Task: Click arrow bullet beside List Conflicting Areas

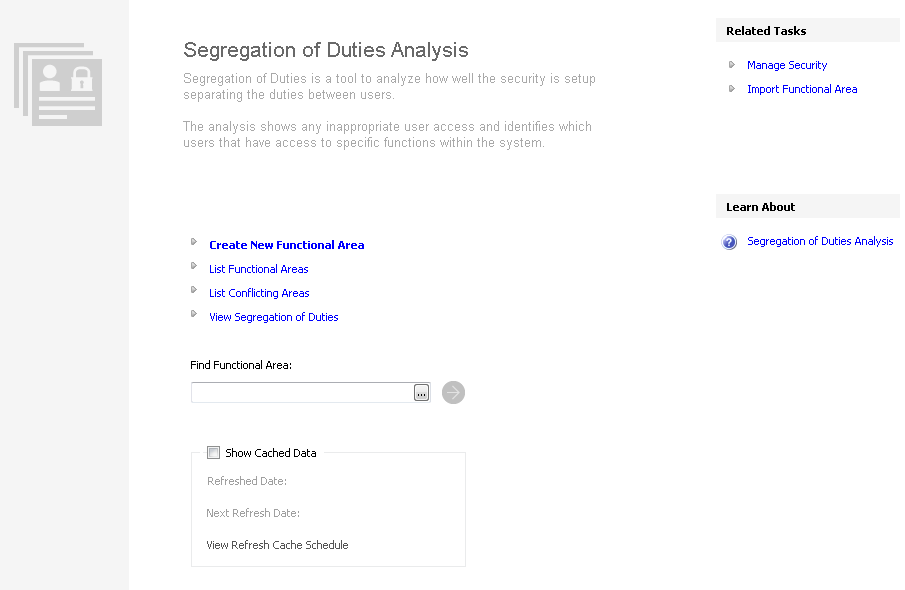Action: (194, 290)
